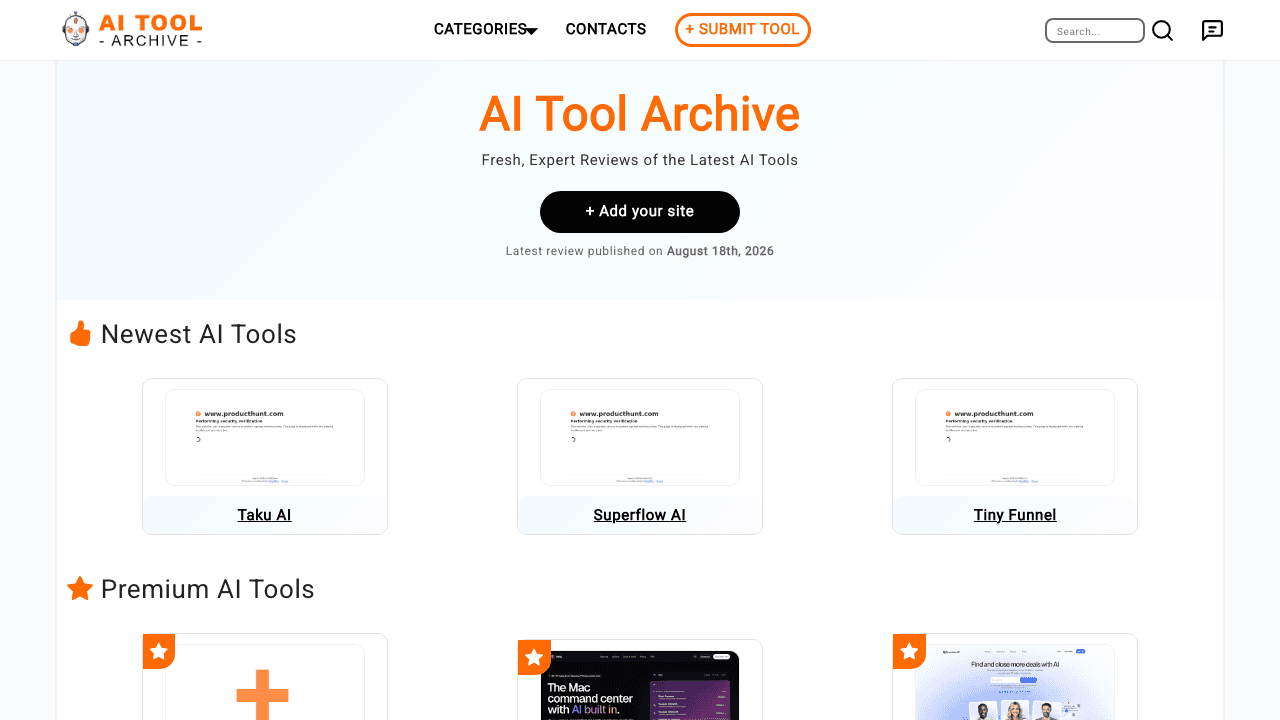
Task: Open the Mac command center premium thumbnail
Action: (x=640, y=685)
